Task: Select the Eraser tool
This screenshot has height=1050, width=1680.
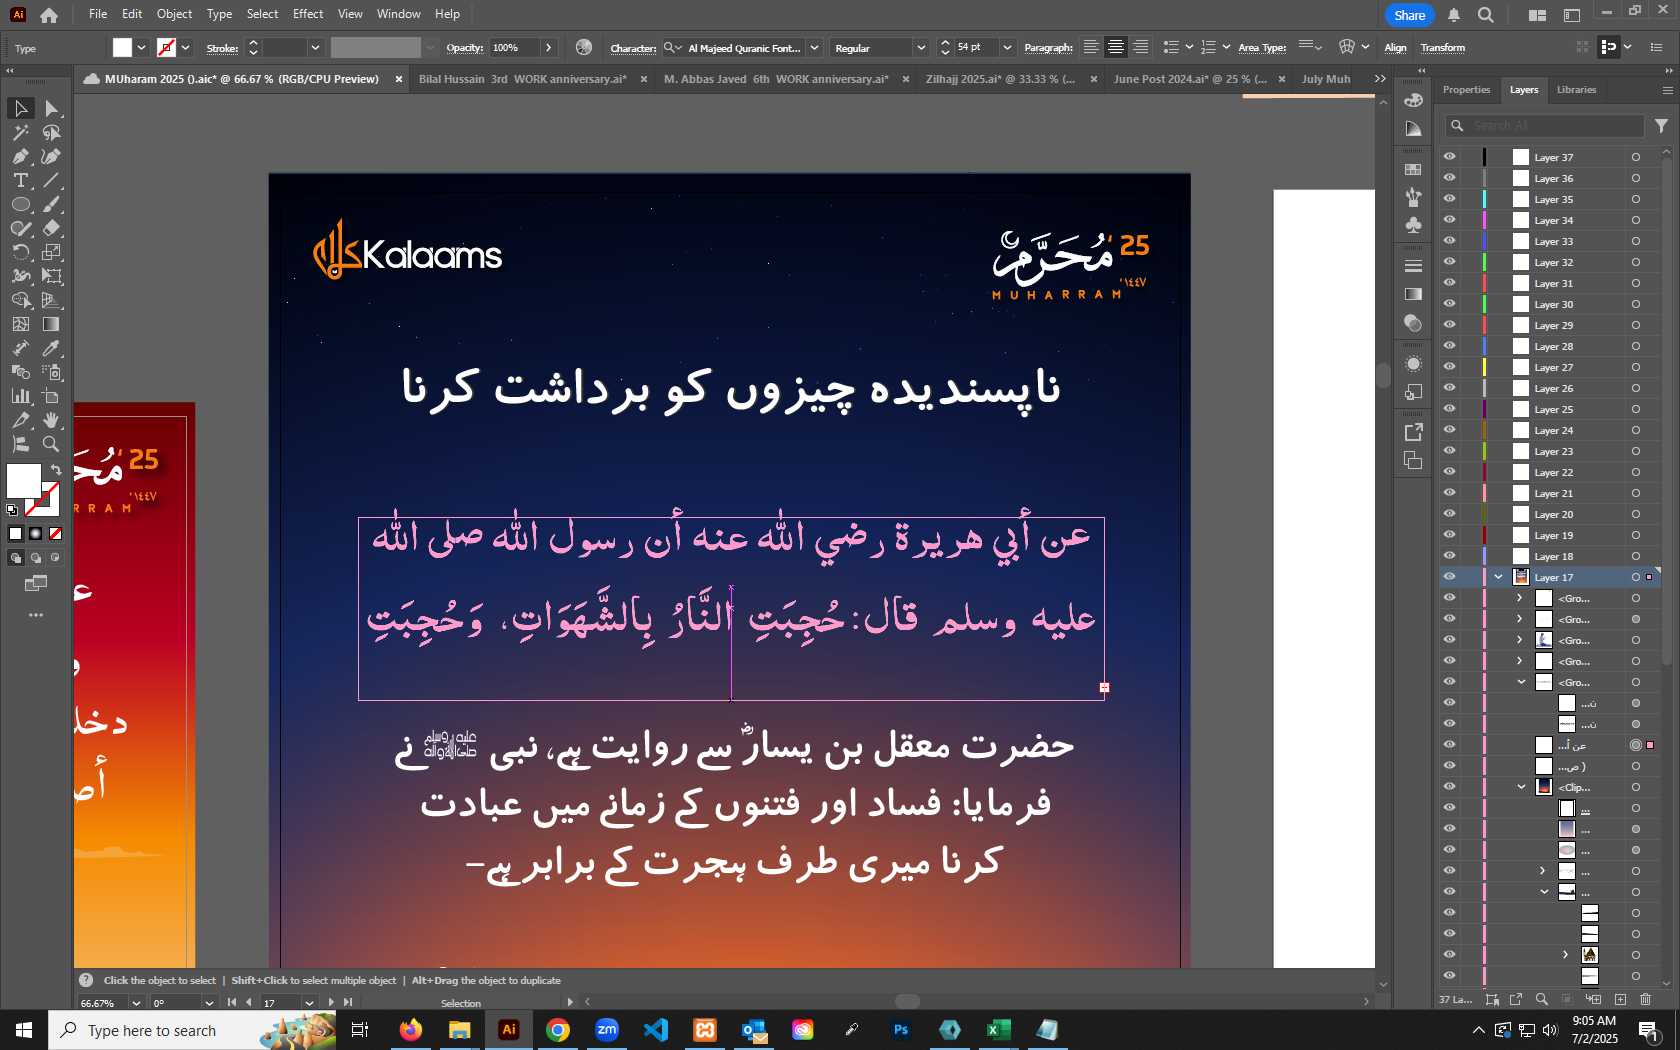Action: tap(51, 228)
